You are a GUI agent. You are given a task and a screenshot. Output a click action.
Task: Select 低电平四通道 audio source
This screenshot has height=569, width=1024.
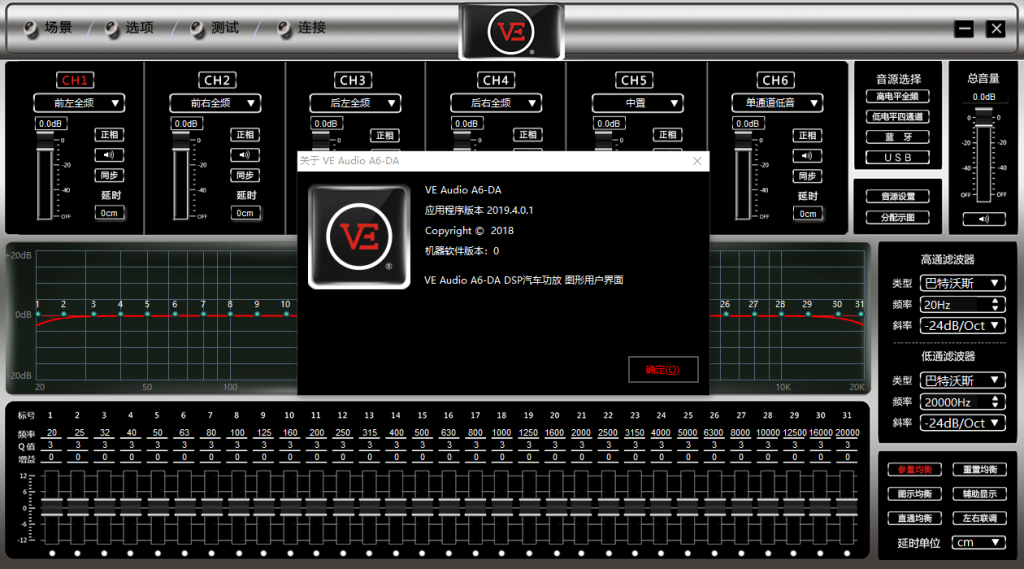point(897,116)
